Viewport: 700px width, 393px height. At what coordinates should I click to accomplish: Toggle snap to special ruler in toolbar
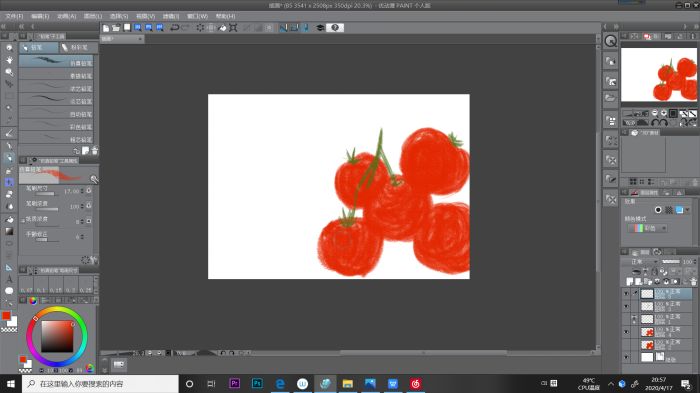pos(294,28)
